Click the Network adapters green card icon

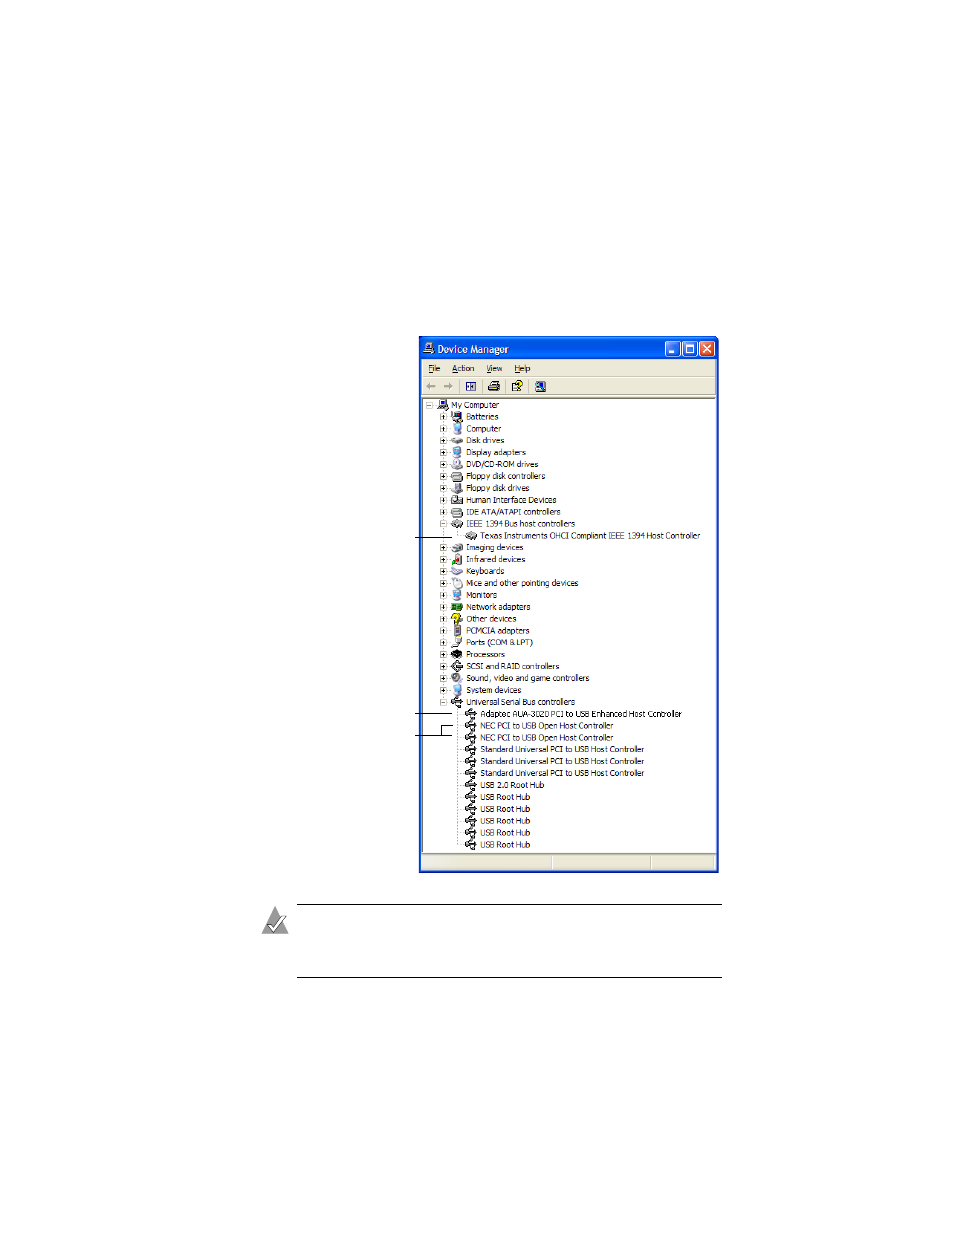pyautogui.click(x=457, y=607)
